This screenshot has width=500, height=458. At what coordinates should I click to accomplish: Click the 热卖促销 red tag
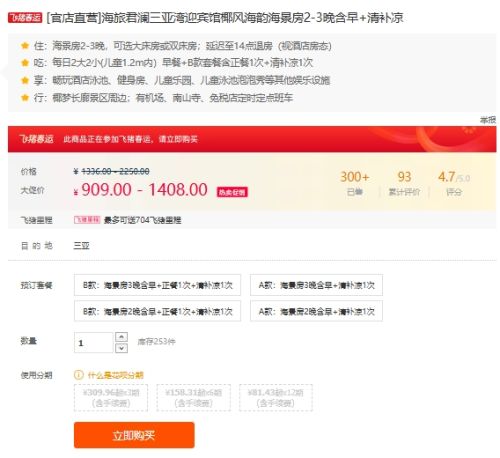coord(232,192)
